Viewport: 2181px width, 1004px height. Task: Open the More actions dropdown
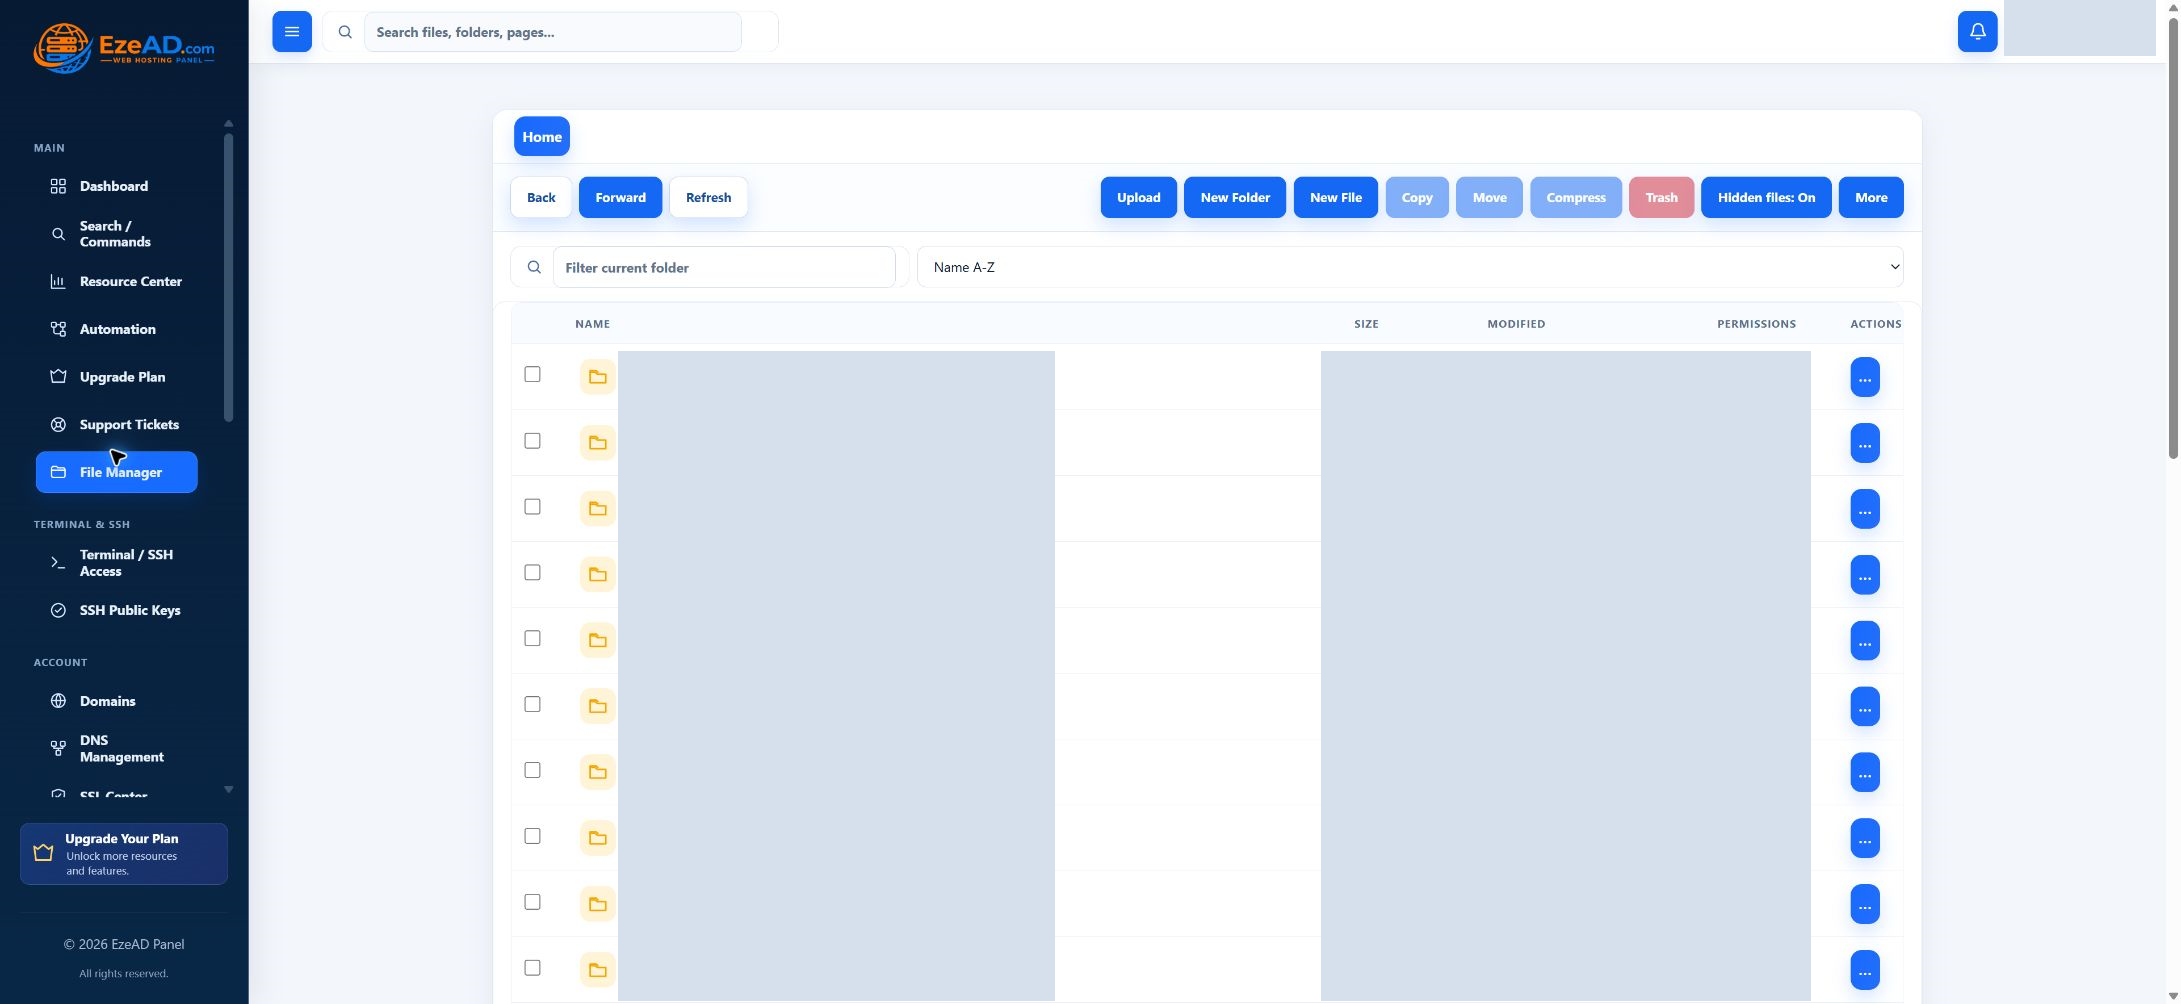click(x=1871, y=197)
